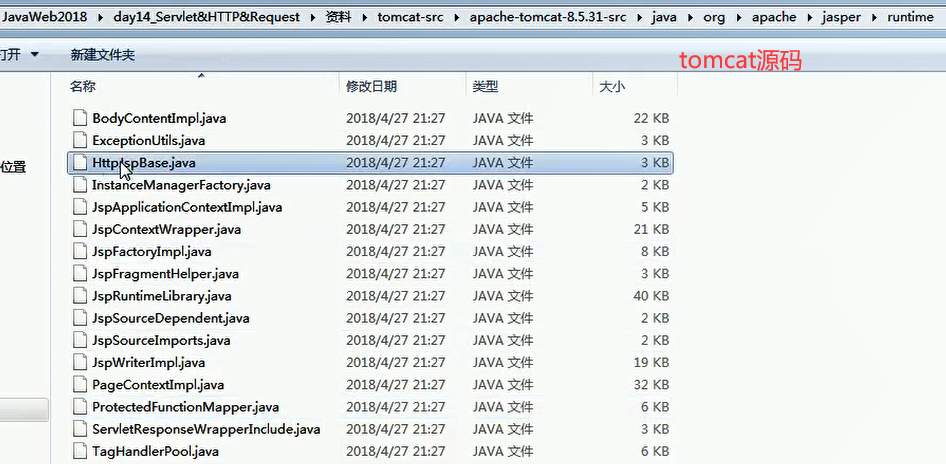Viewport: 946px width, 464px height.
Task: Expand breadcrumb arrow after apache-tomcat-8.5.31-src
Action: click(639, 17)
